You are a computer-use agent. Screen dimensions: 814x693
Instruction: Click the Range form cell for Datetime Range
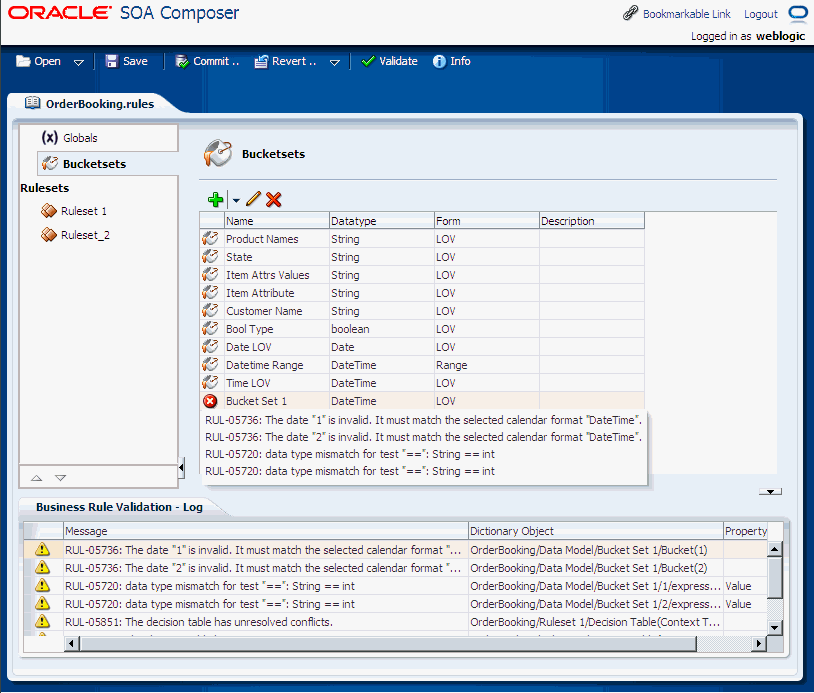[x=486, y=365]
